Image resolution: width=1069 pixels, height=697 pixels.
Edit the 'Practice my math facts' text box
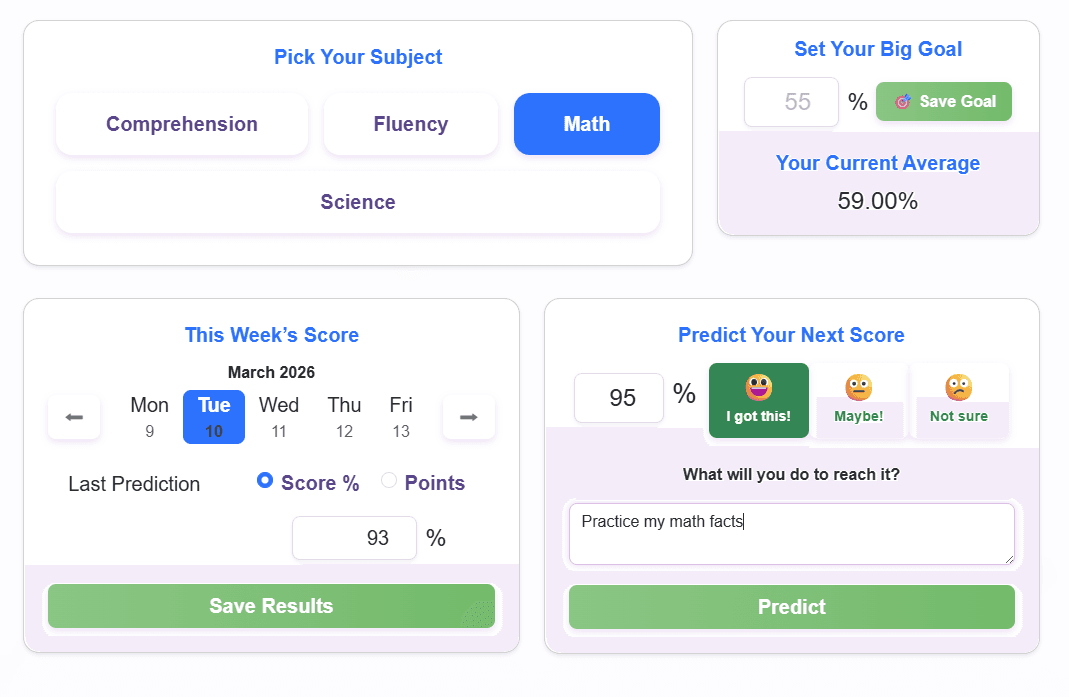tap(791, 534)
